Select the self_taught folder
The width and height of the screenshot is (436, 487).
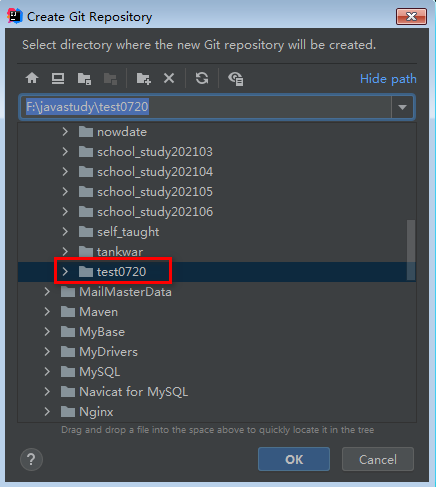click(x=128, y=232)
